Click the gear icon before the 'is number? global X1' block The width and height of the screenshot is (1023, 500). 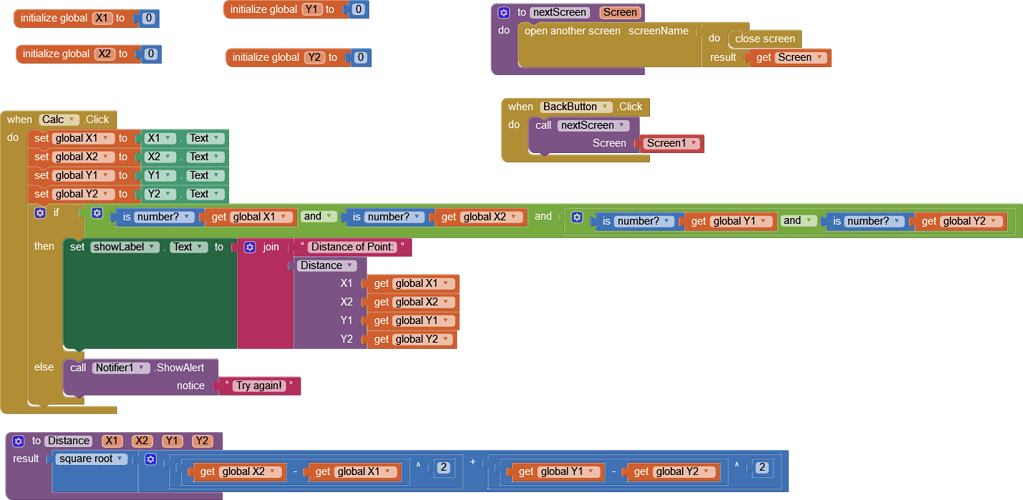[97, 213]
